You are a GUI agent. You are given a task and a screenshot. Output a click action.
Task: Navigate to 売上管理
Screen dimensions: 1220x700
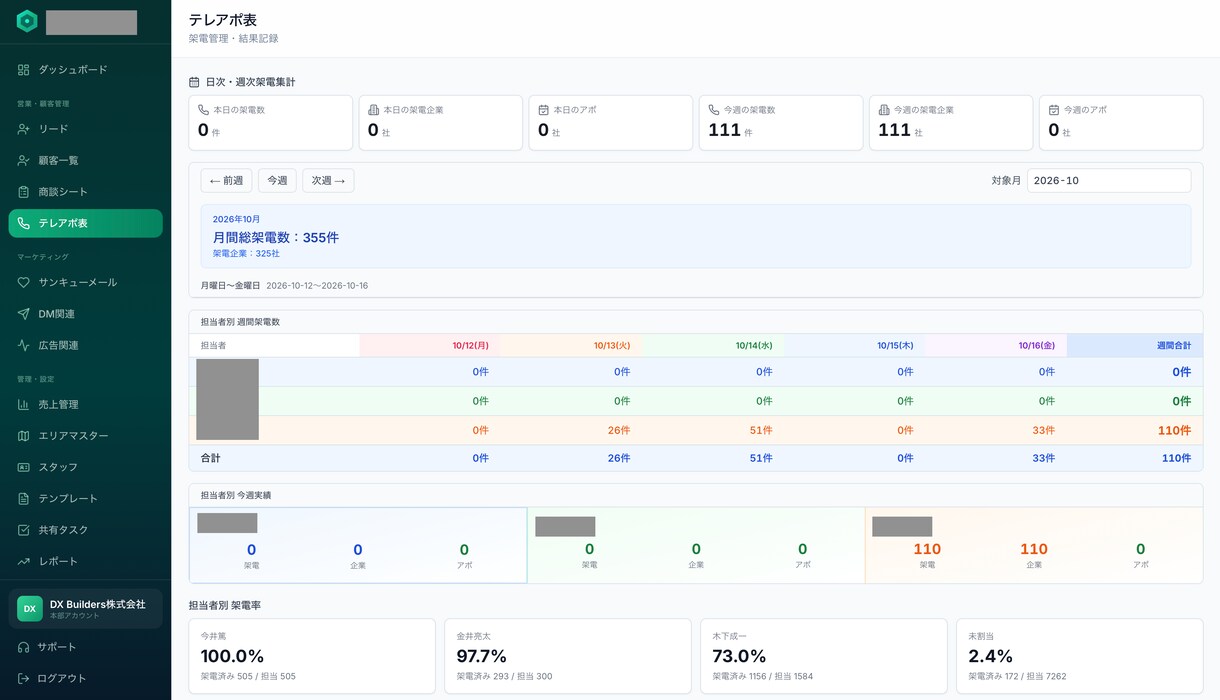point(85,405)
